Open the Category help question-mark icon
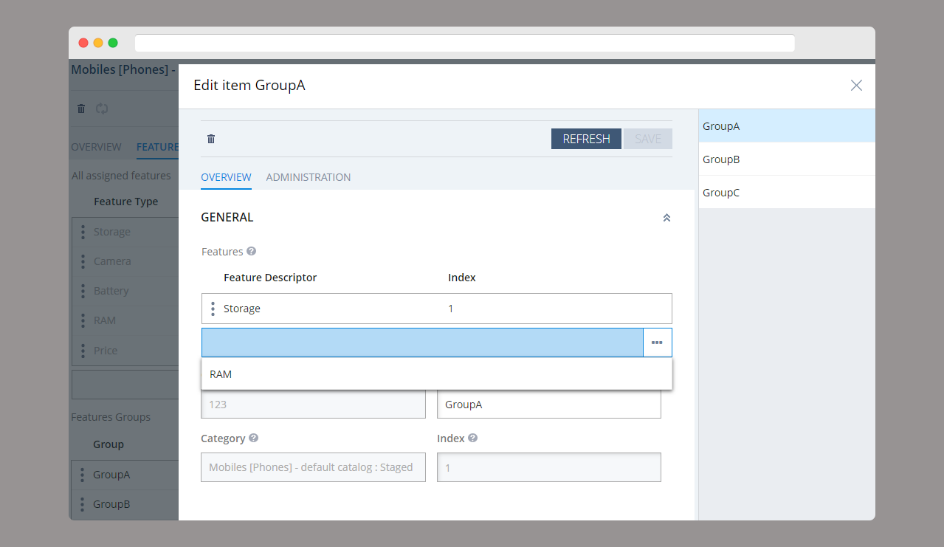Screen dimensions: 944x547 point(253,438)
